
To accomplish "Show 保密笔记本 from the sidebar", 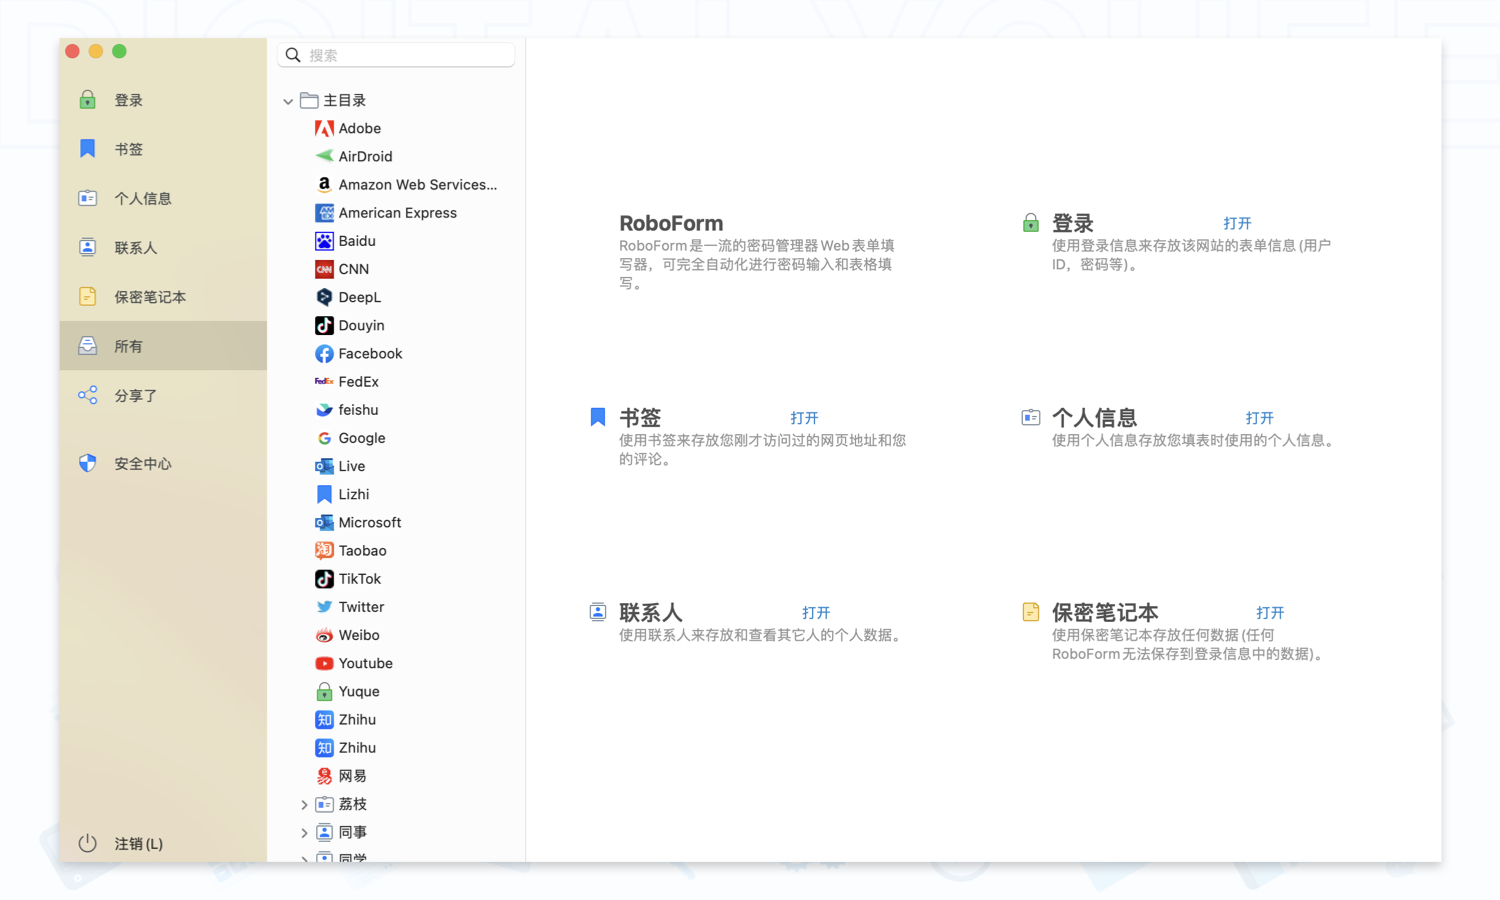I will coord(163,296).
